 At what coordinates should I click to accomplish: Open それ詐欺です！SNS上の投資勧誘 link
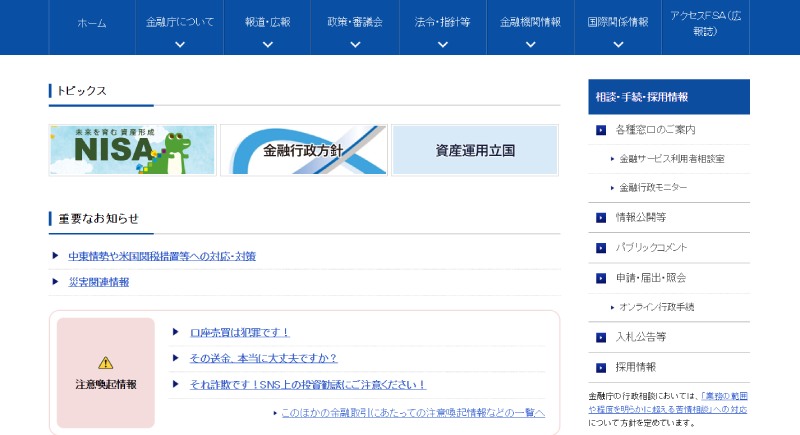tap(307, 385)
